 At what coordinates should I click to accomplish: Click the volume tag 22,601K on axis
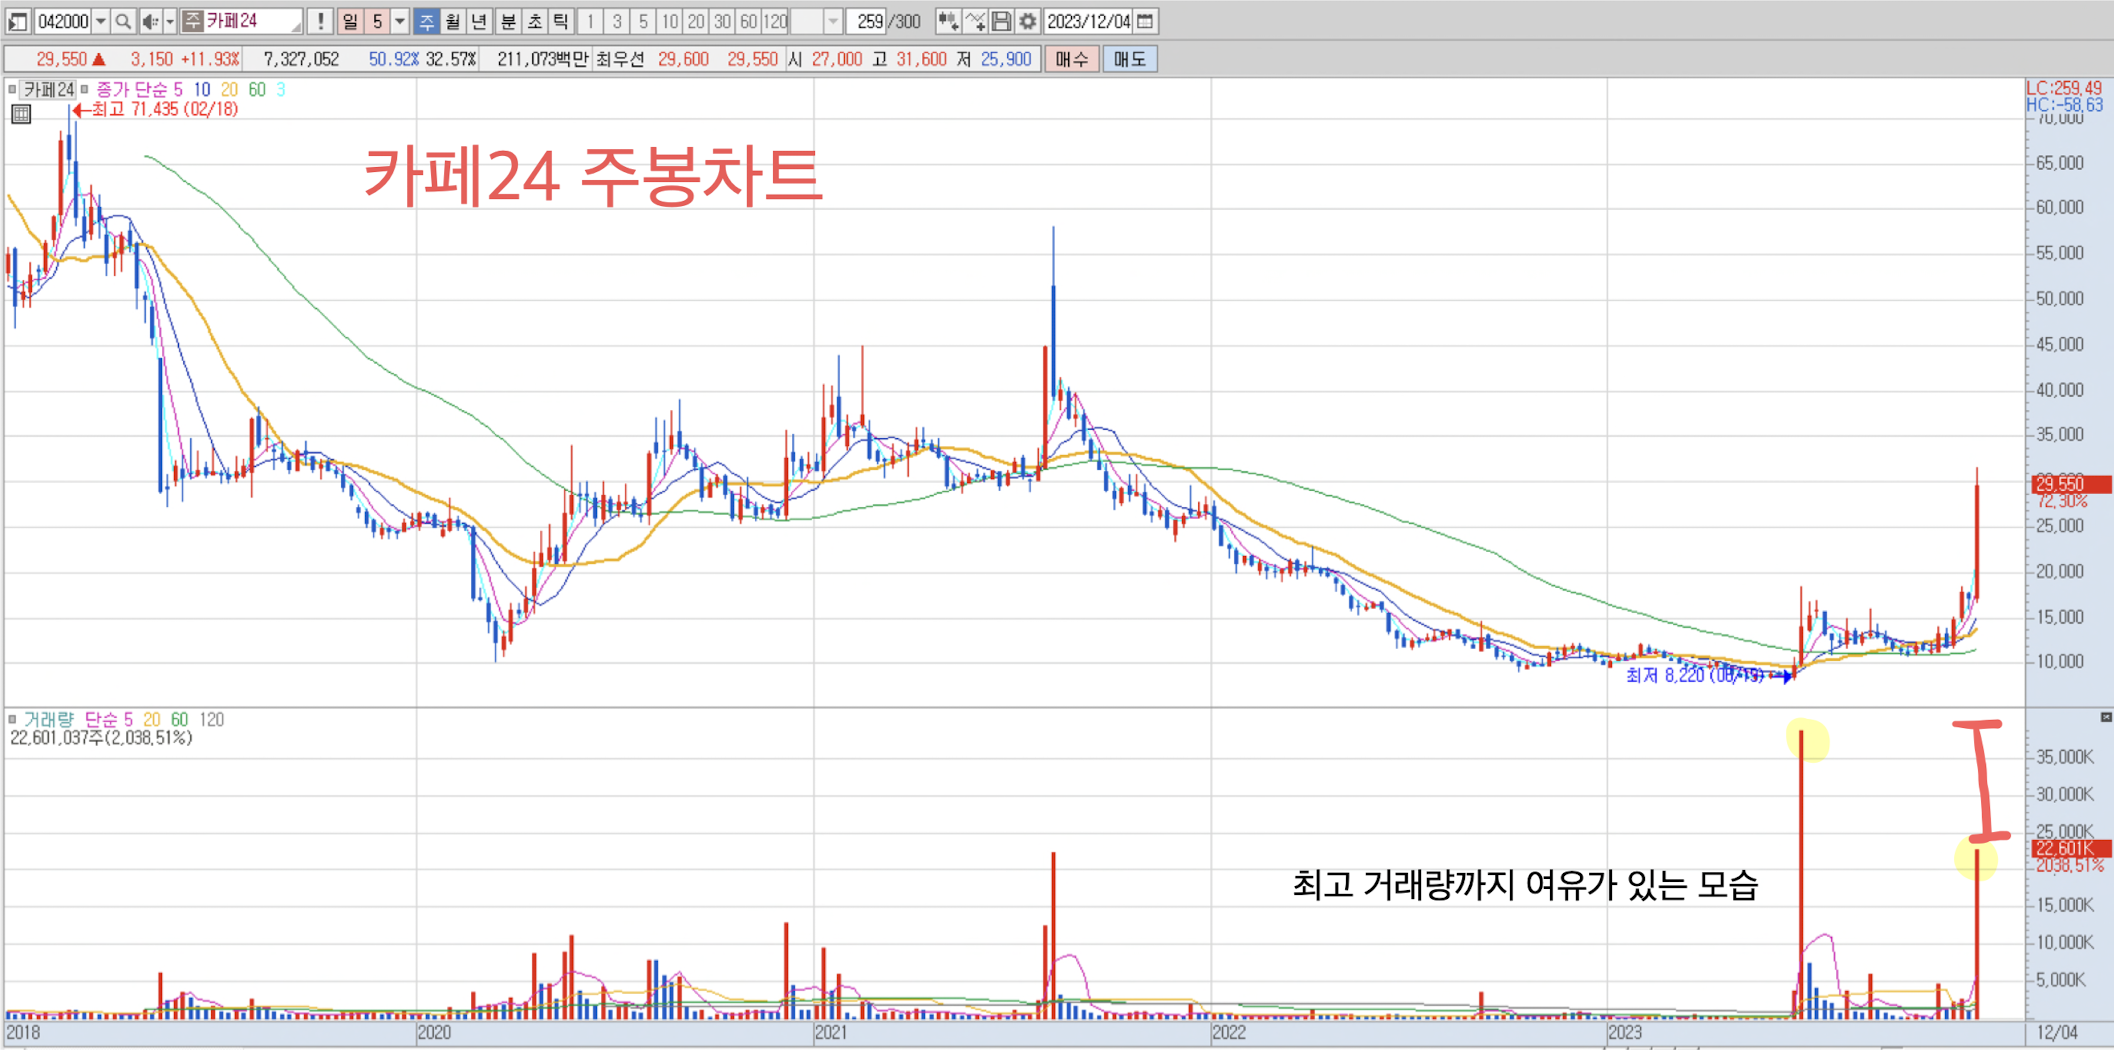point(2071,848)
